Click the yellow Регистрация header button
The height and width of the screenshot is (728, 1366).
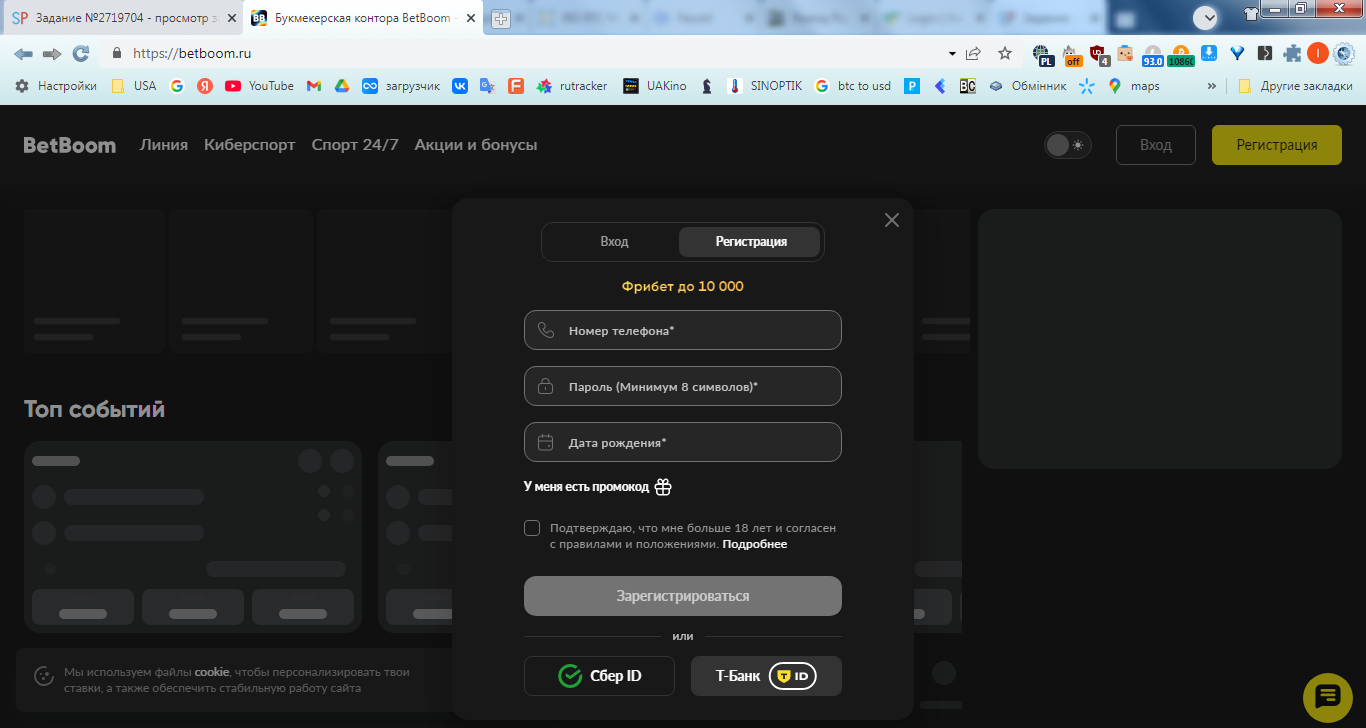[x=1277, y=145]
